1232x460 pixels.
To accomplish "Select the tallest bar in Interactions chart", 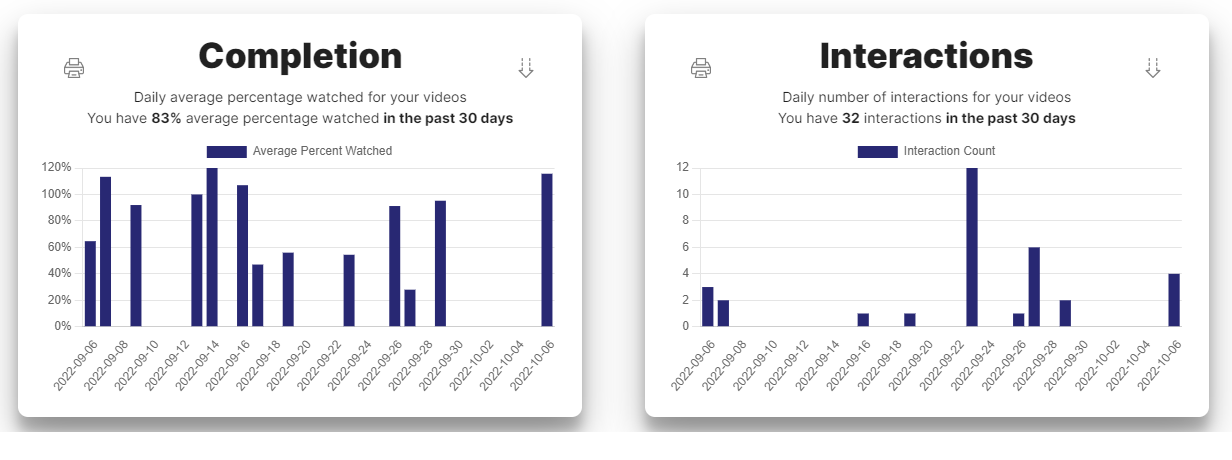I will coord(972,247).
